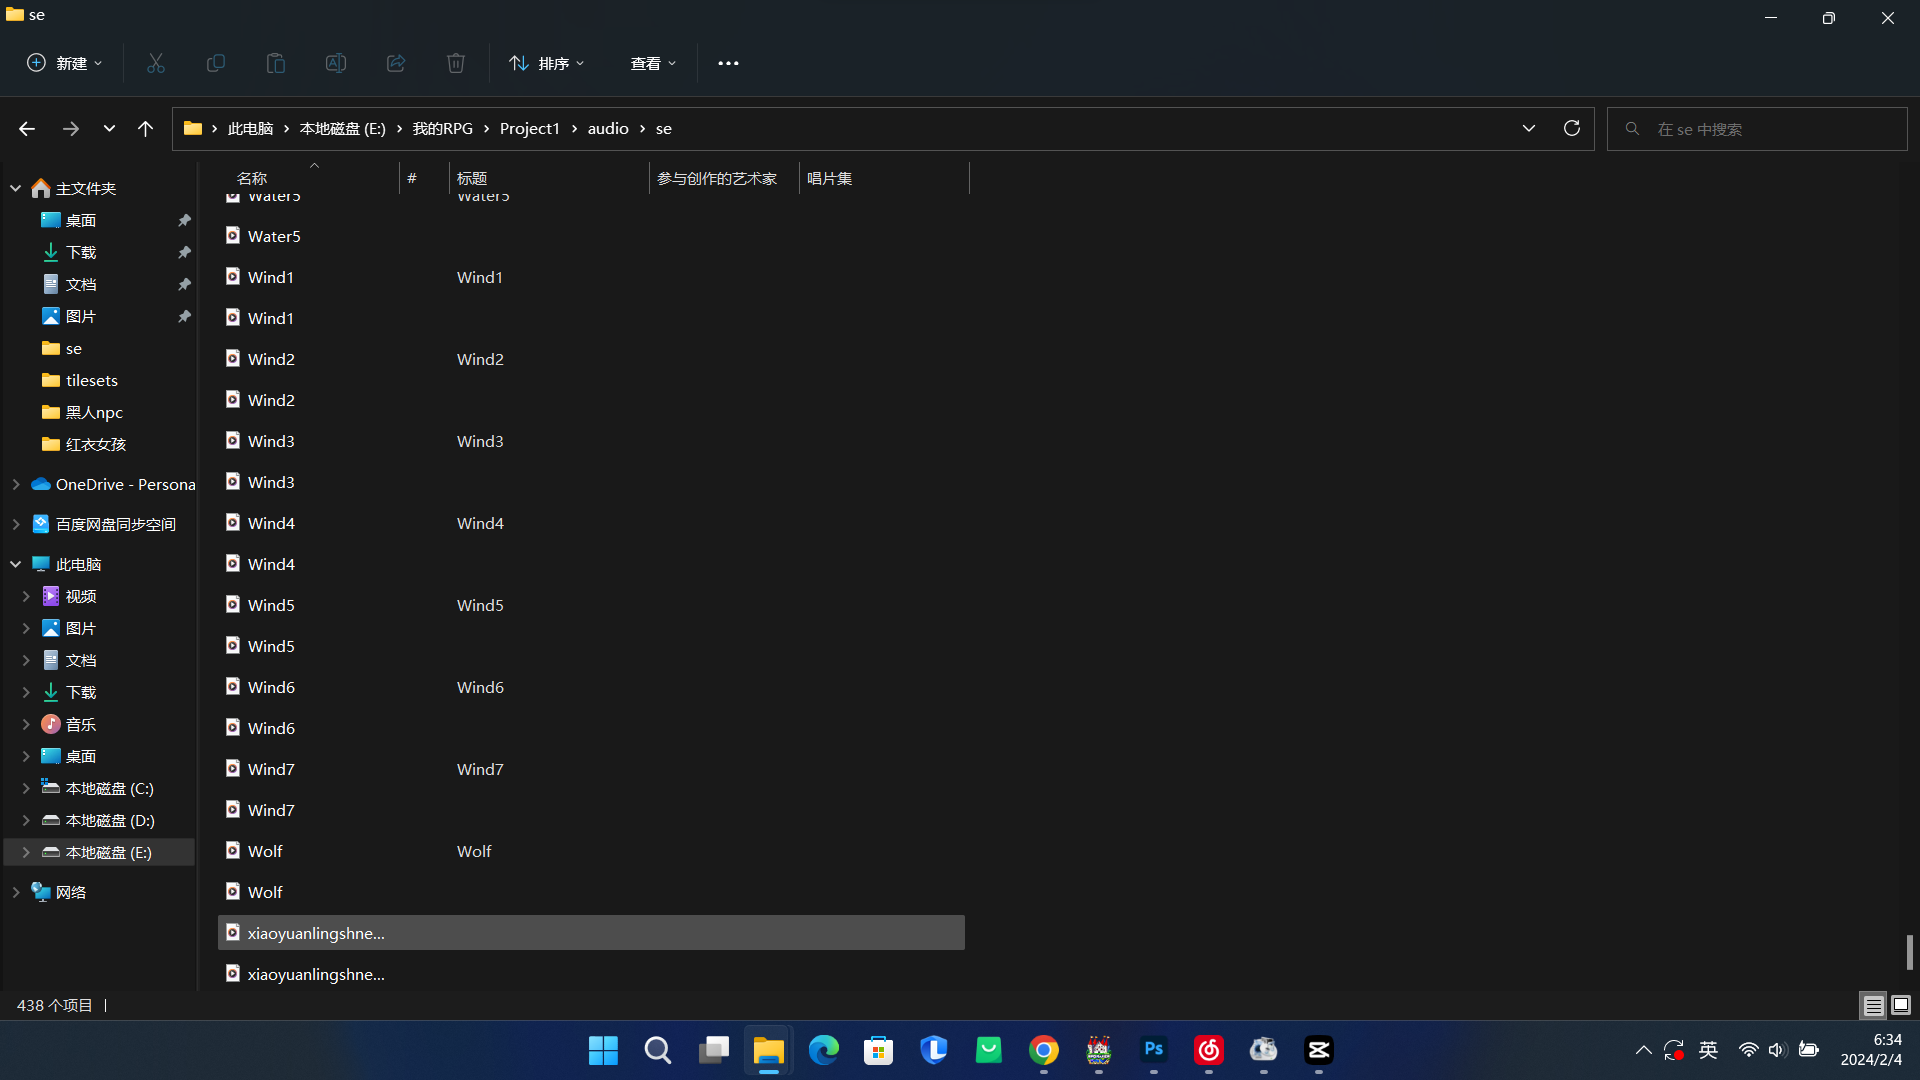The image size is (1920, 1080).
Task: Switch to large thumbnails view icon
Action: tap(1901, 1005)
